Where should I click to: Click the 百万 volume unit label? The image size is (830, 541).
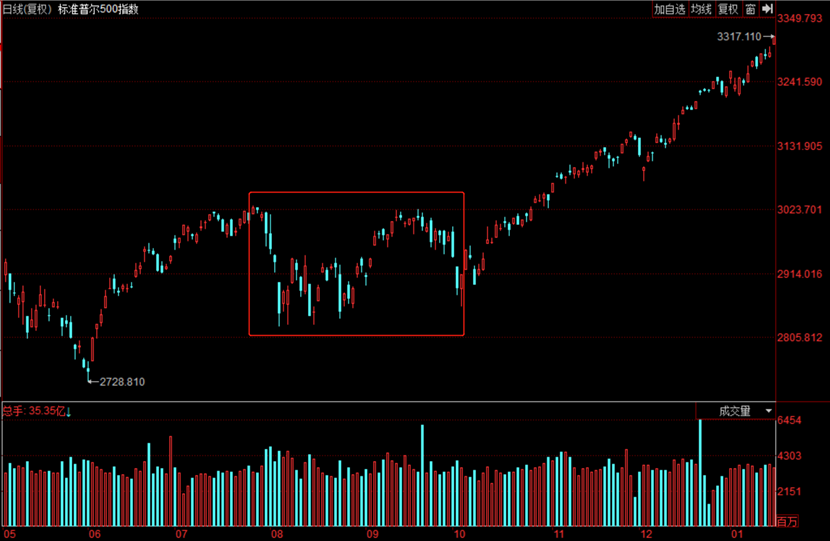787,521
